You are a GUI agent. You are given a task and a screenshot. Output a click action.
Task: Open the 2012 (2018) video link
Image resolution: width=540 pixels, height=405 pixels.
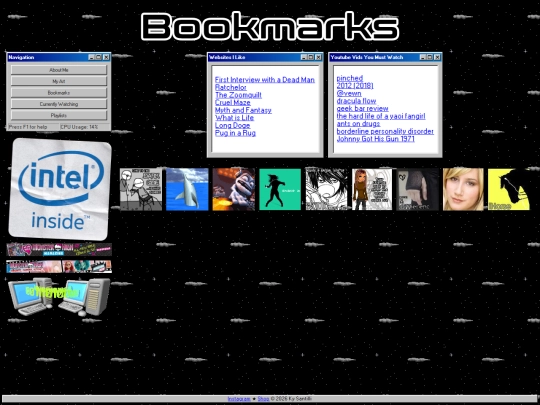(355, 86)
